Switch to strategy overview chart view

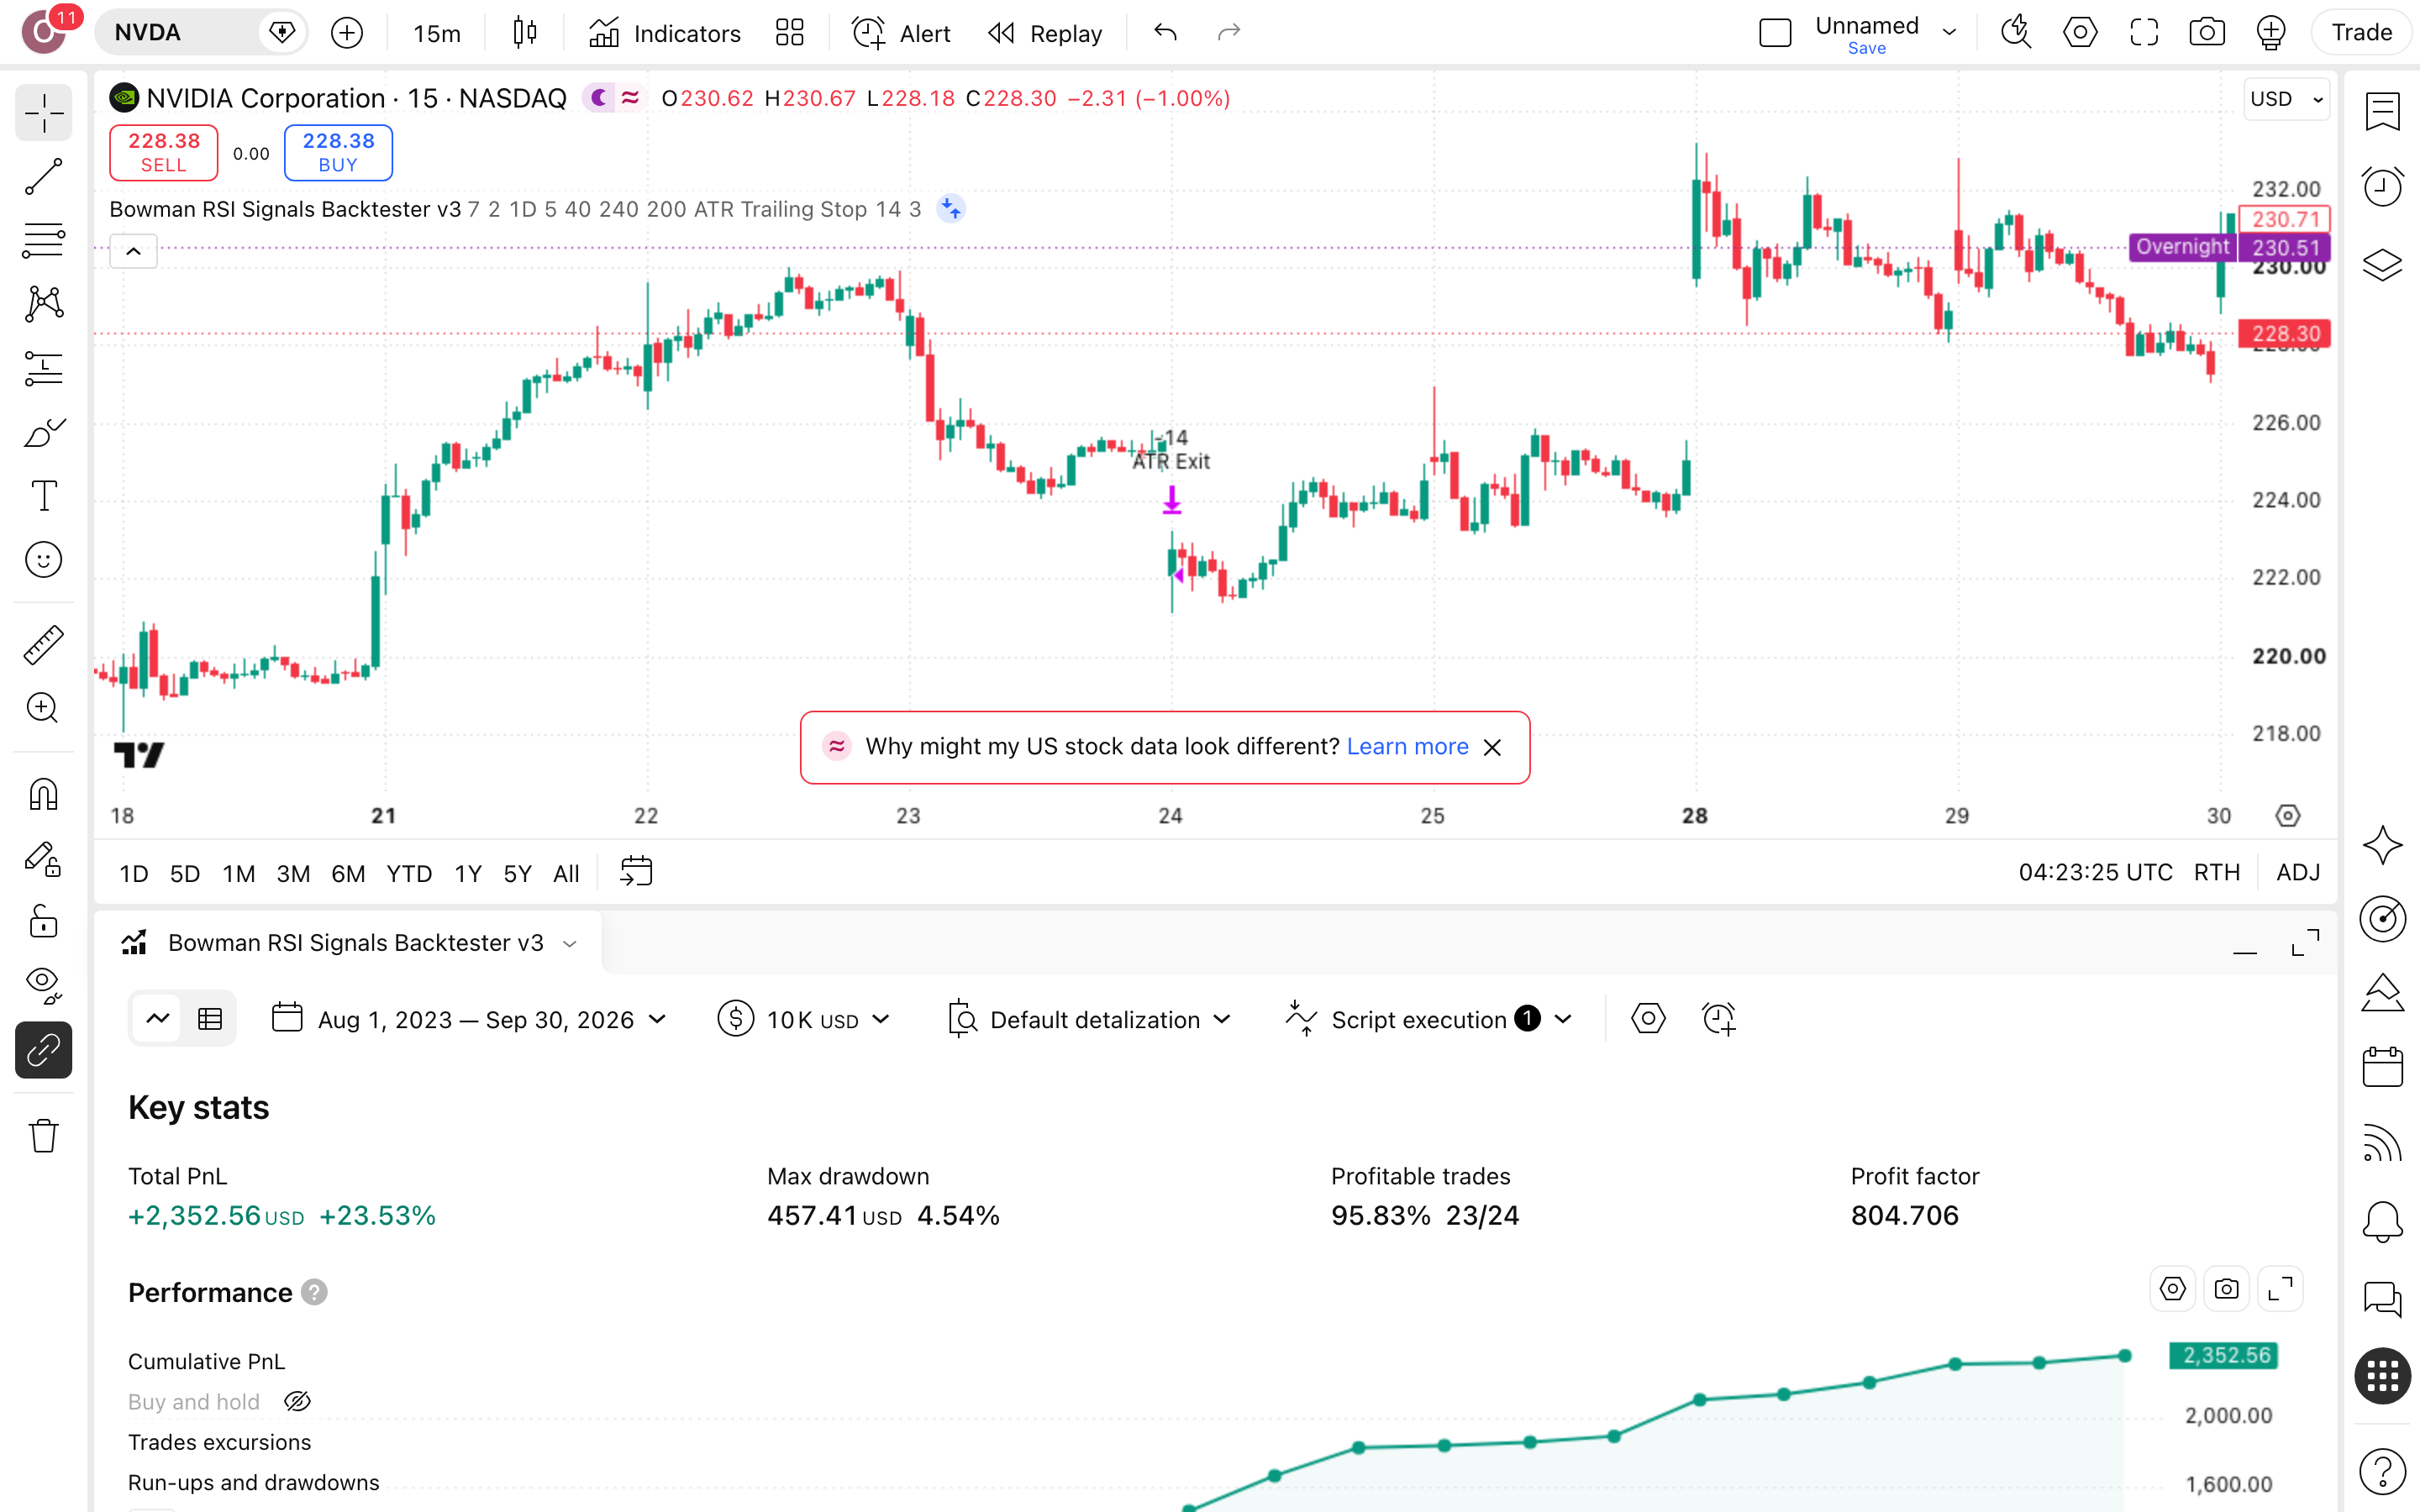coord(158,1019)
